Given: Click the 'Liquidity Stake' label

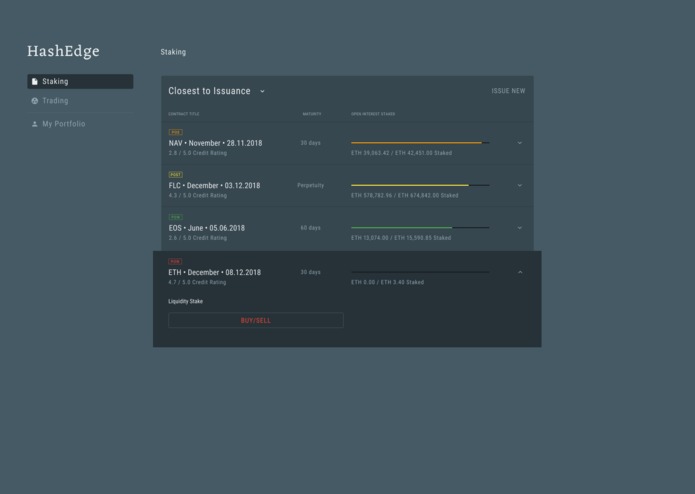Looking at the screenshot, I should click(185, 301).
